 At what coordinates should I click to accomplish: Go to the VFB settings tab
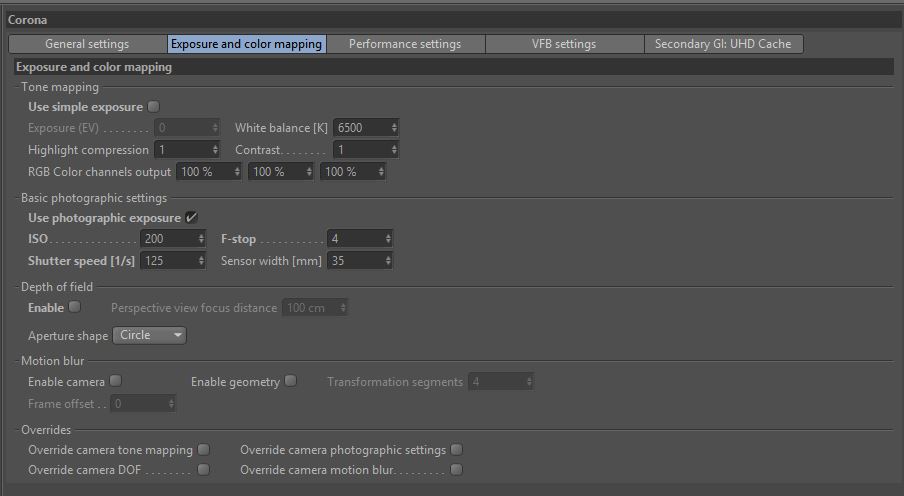point(563,44)
